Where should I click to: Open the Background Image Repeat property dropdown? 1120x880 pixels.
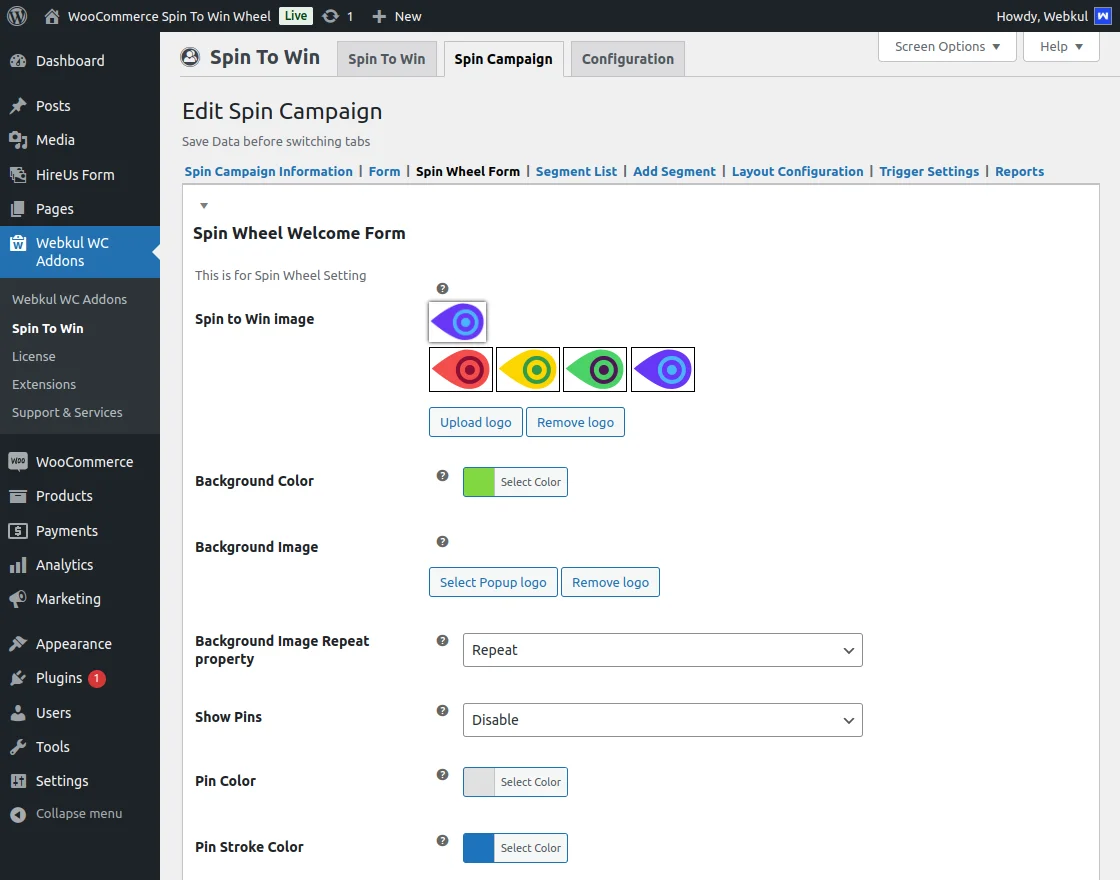click(x=662, y=650)
